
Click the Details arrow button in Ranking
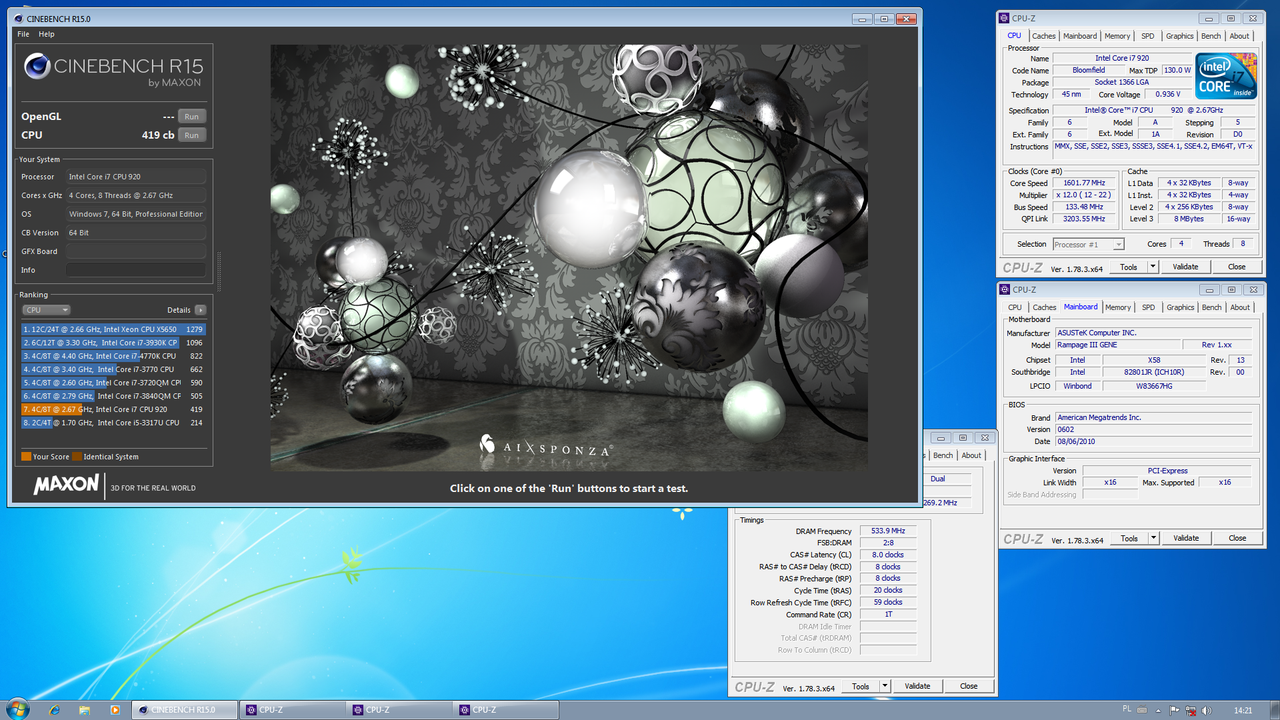[201, 310]
